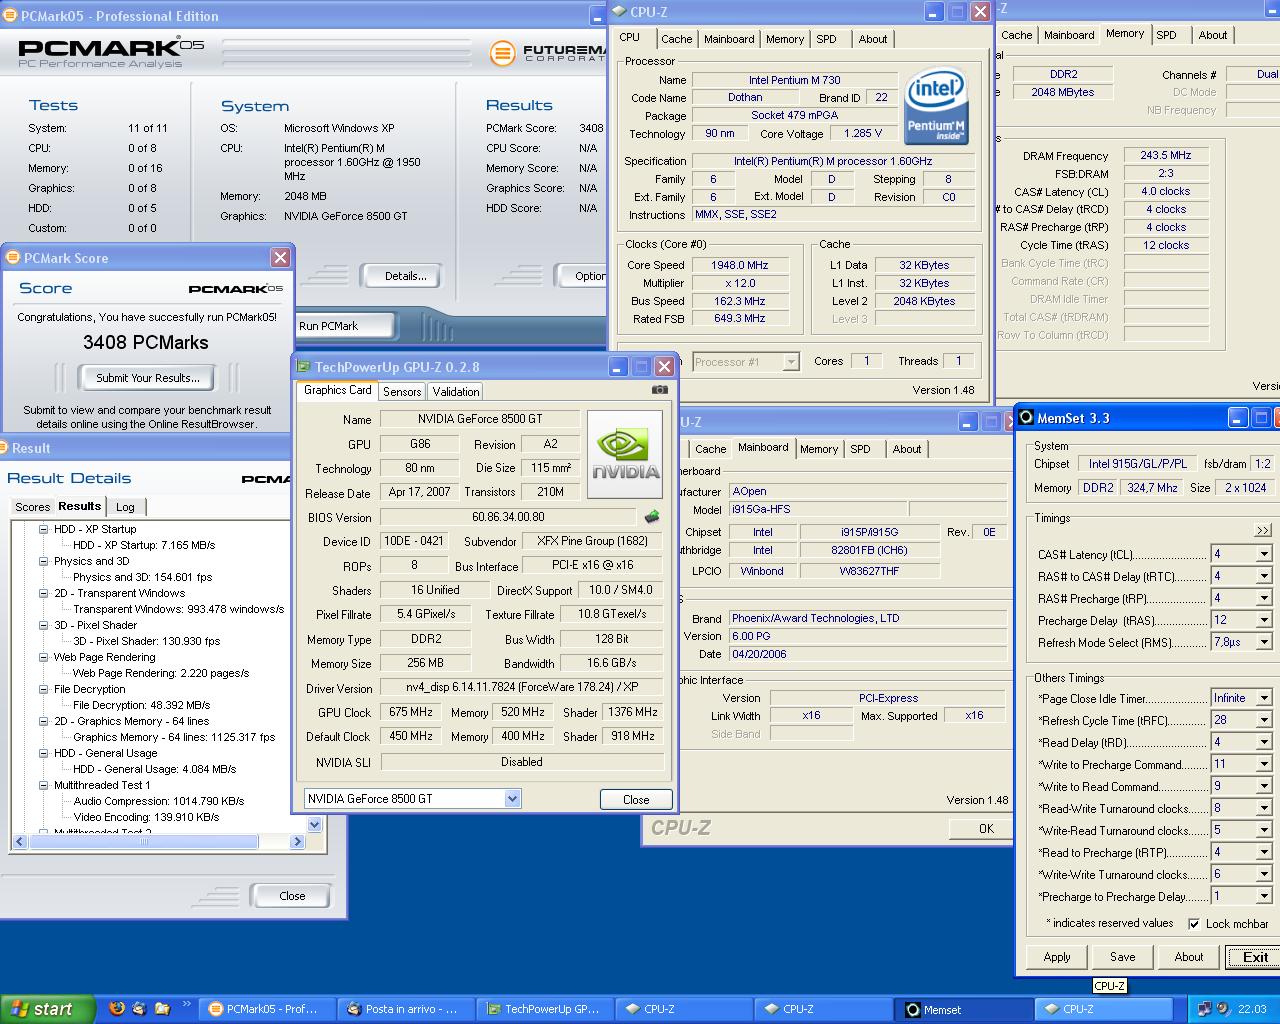The height and width of the screenshot is (1024, 1280).
Task: Collapse Physics and 3D tree node
Action: tap(44, 561)
